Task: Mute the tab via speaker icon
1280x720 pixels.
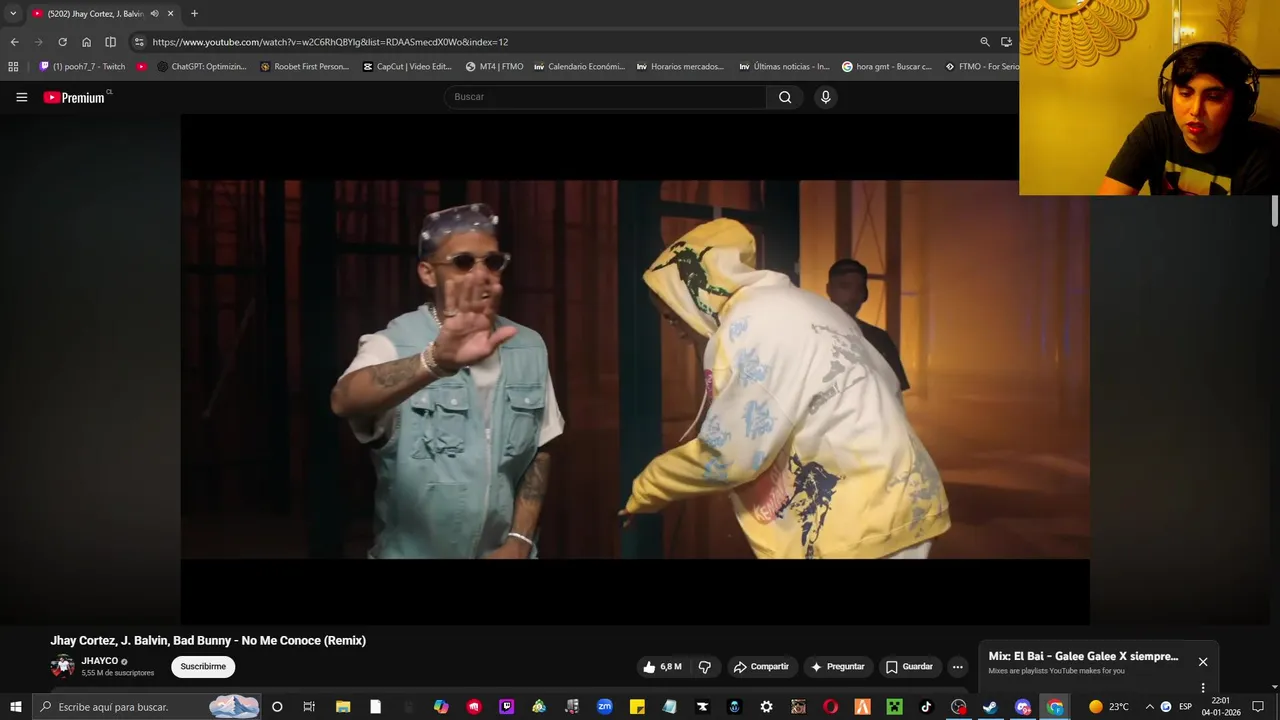Action: pyautogui.click(x=155, y=14)
